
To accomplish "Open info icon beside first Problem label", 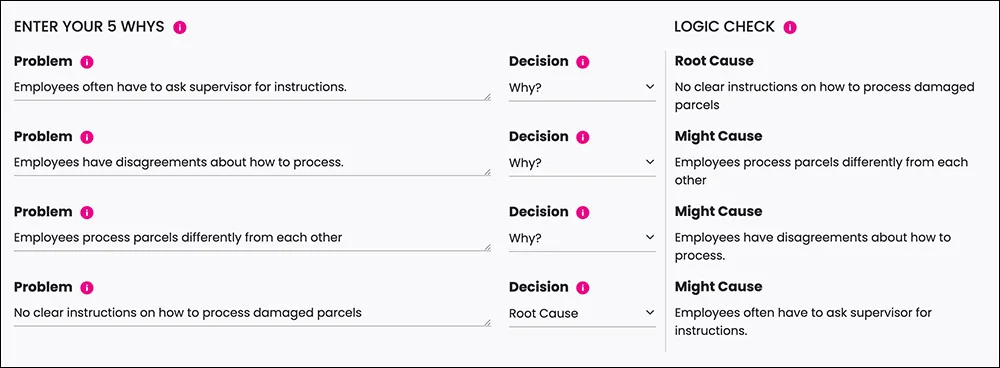I will (x=87, y=63).
